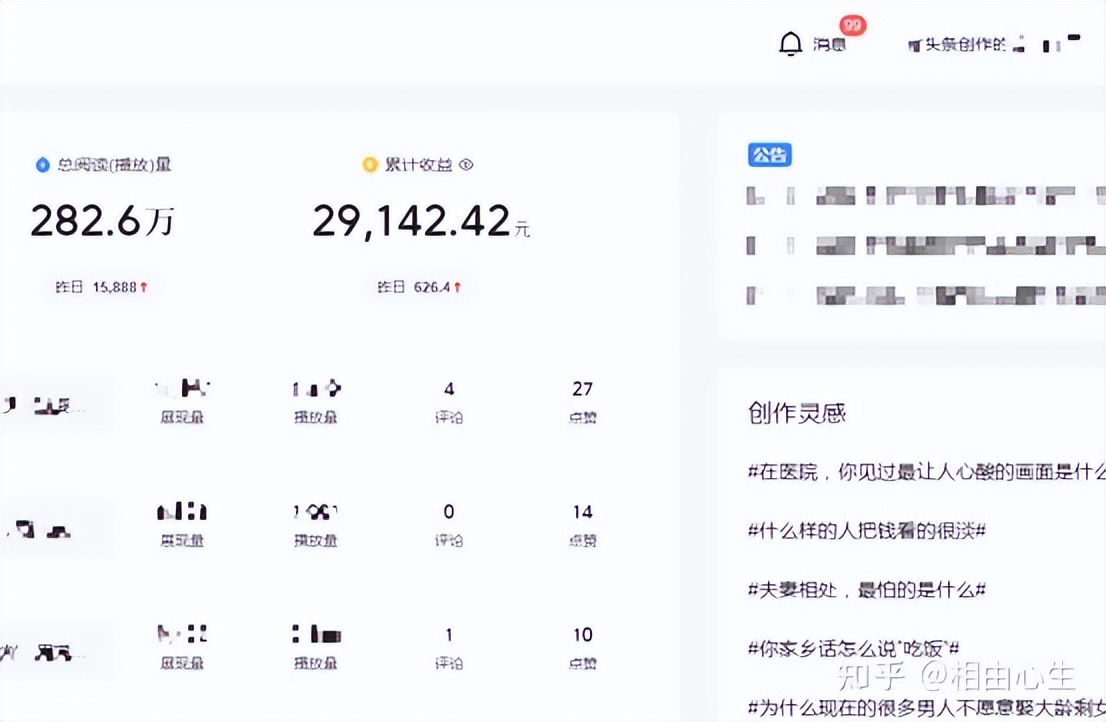
Task: Click the blue 公告 announcement badge
Action: [770, 155]
